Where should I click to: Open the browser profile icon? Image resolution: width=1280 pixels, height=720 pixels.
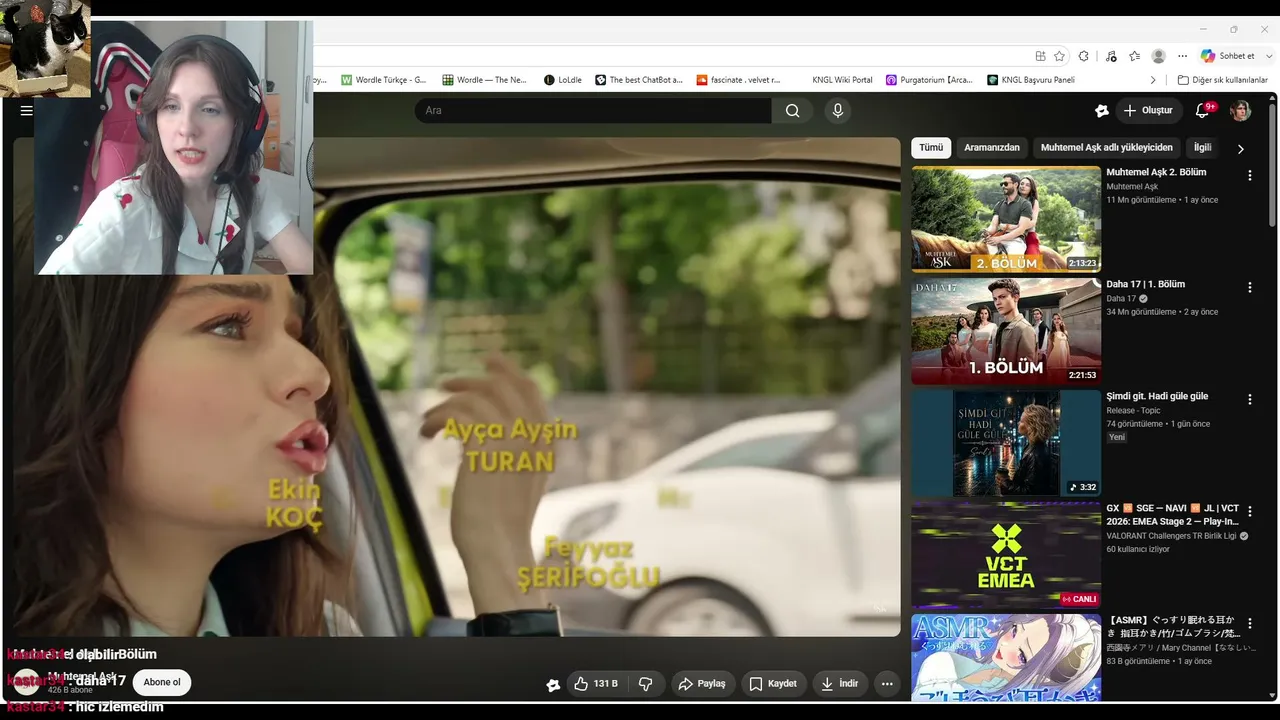click(x=1158, y=56)
